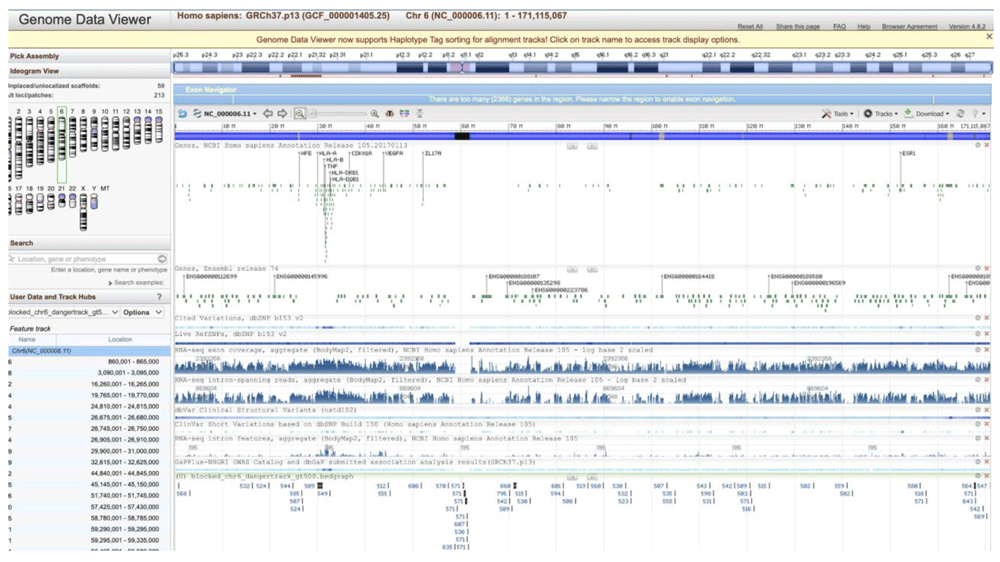The image size is (1000, 562).
Task: Pan left with the left arrow icon
Action: (268, 114)
